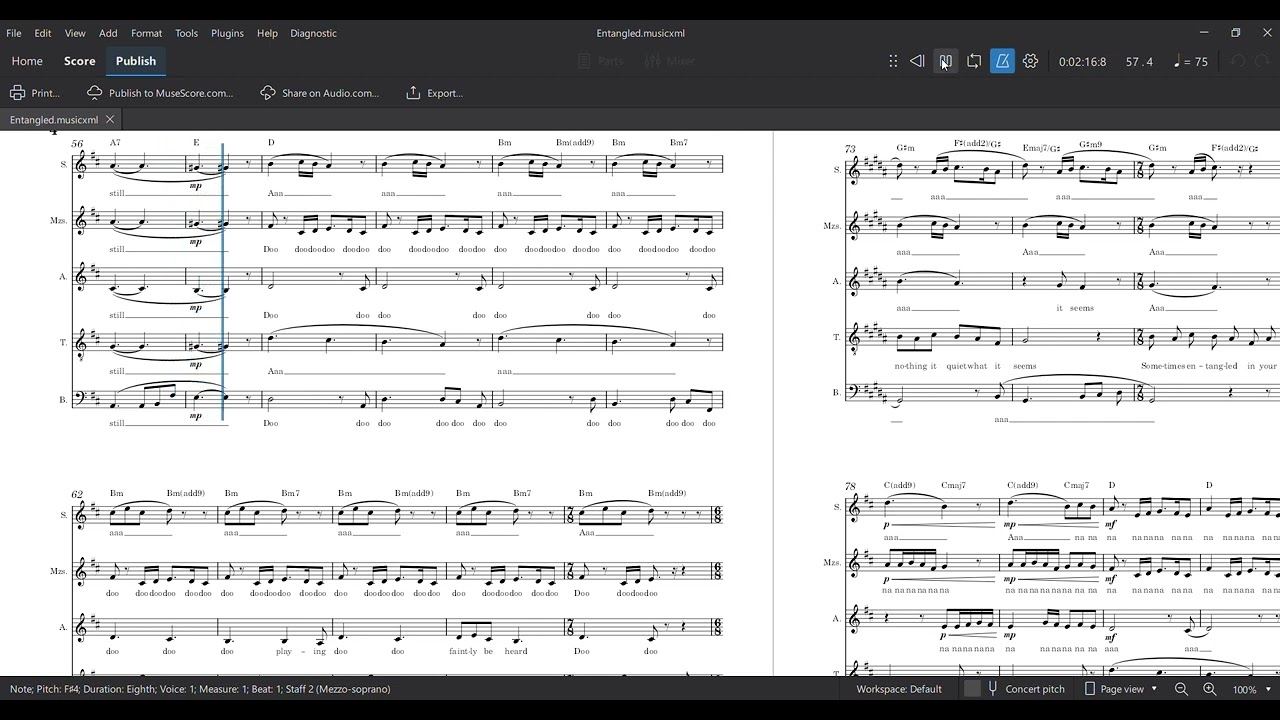The image size is (1280, 720).
Task: Open the Tools menu
Action: tap(187, 33)
